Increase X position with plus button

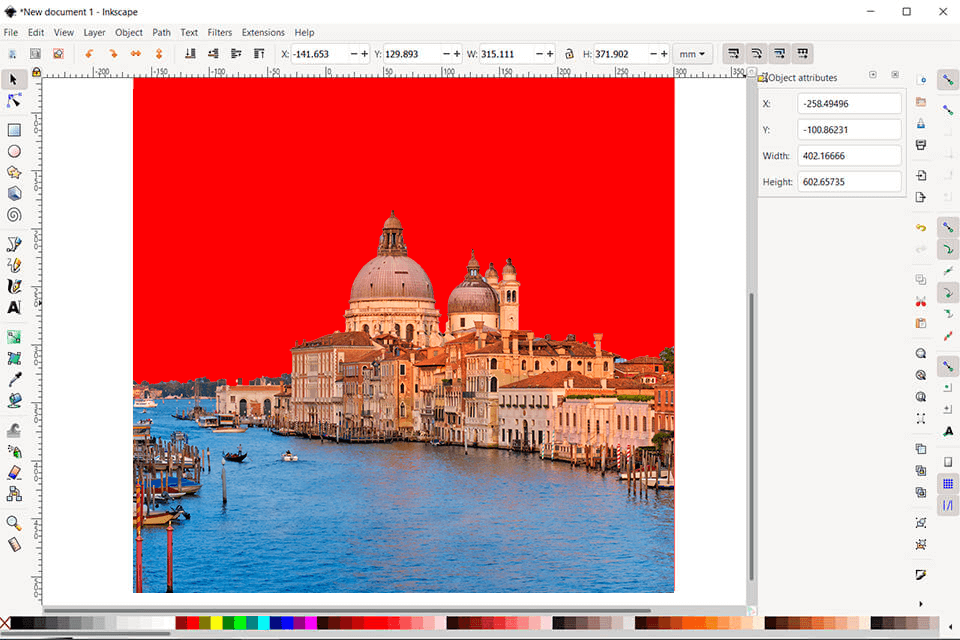coord(364,54)
